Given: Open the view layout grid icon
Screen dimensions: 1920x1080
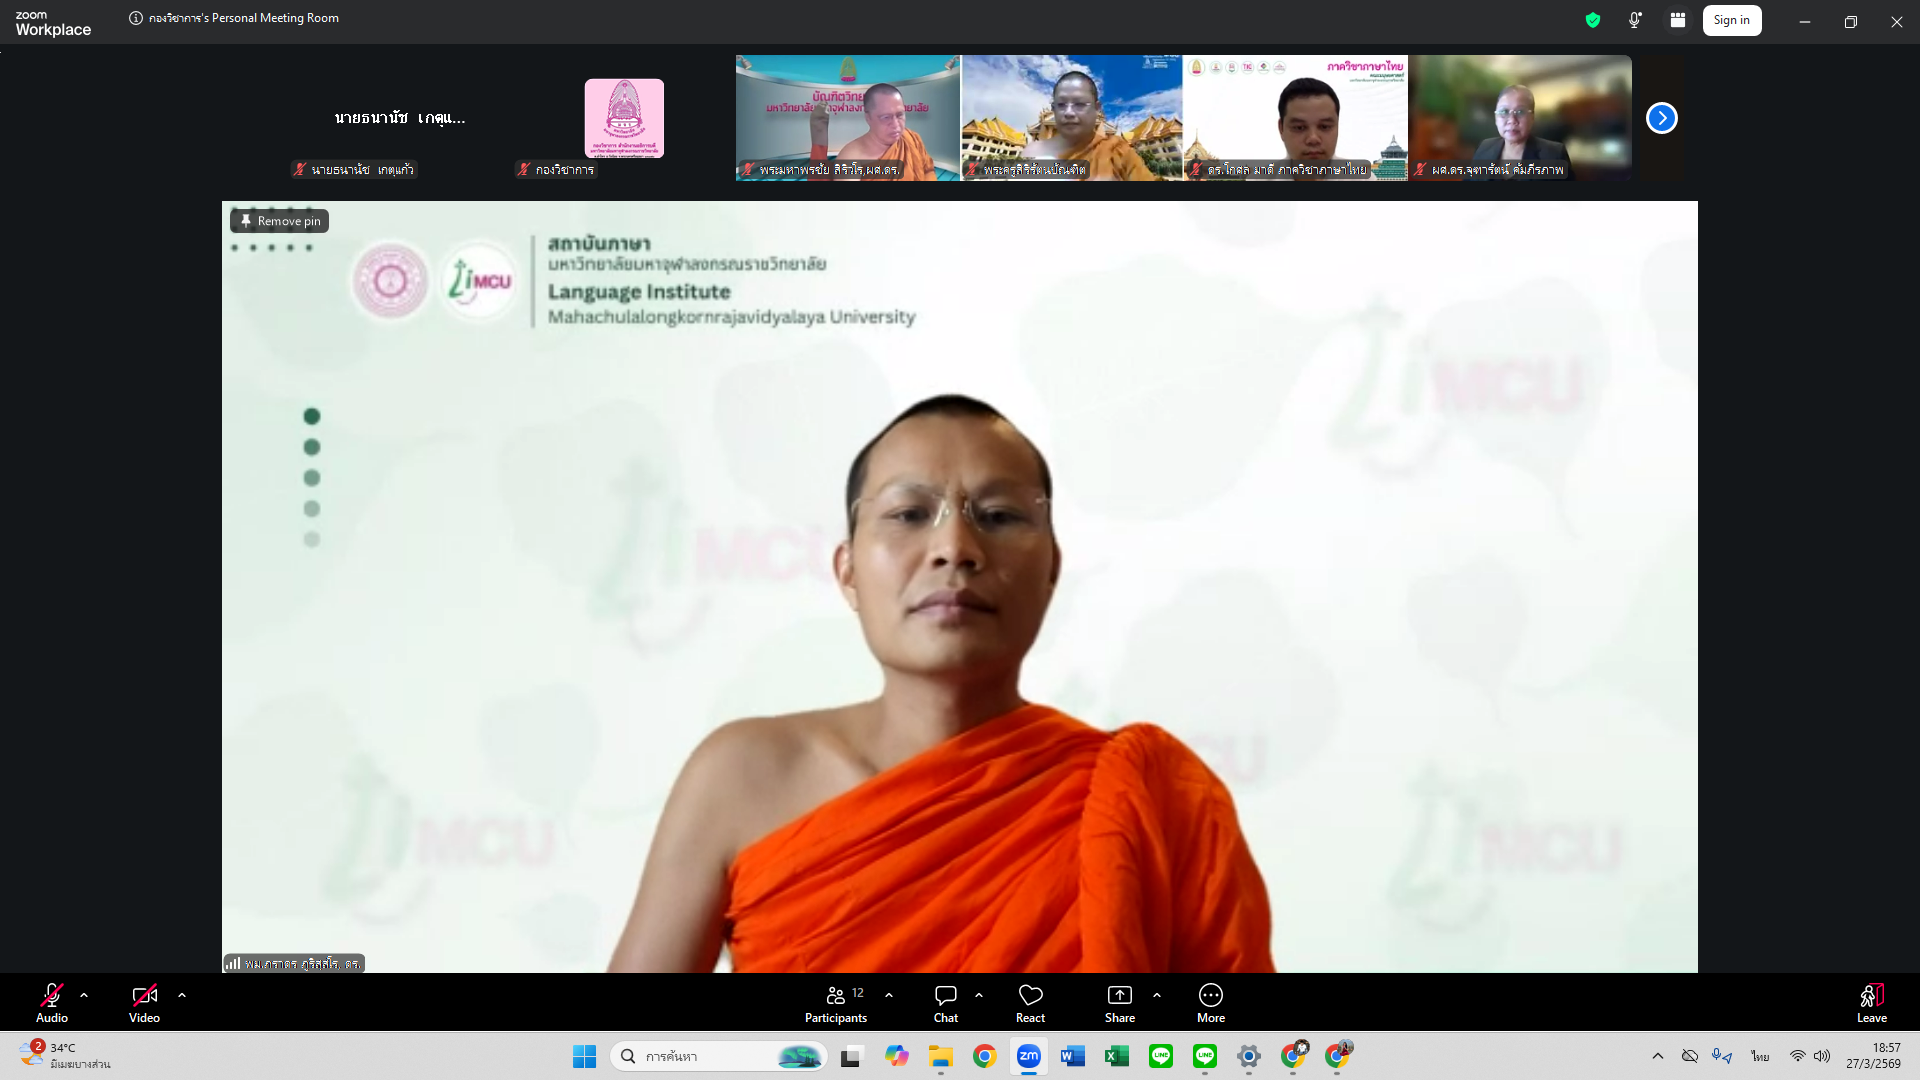Looking at the screenshot, I should click(1678, 20).
